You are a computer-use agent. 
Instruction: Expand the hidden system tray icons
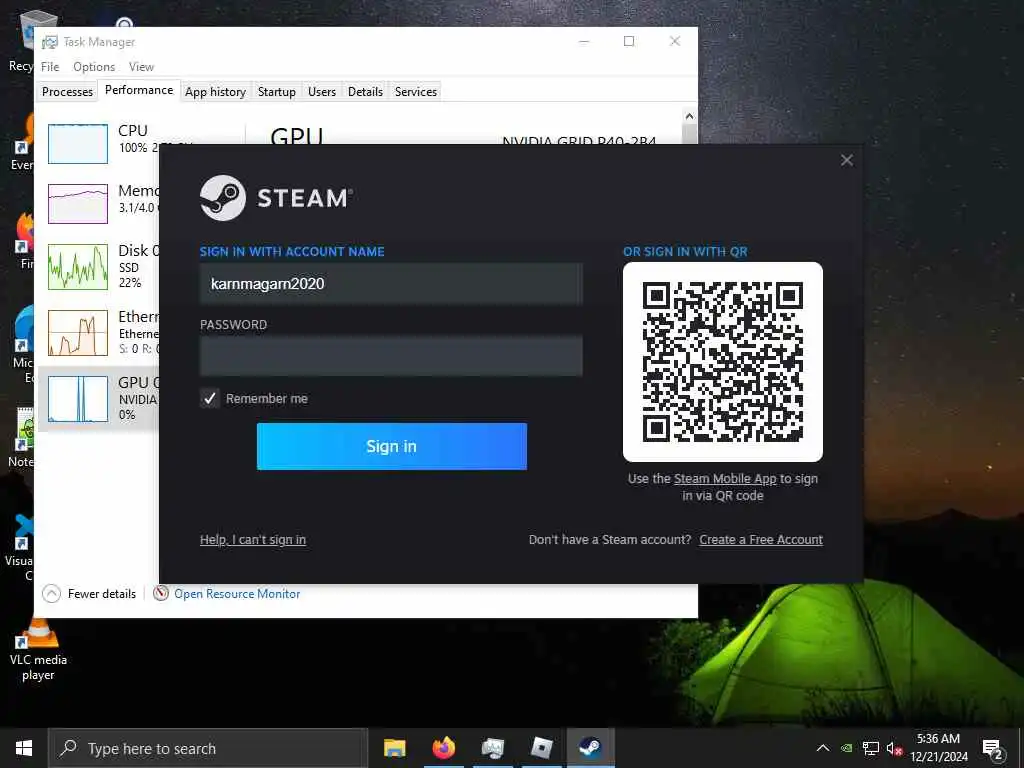[x=823, y=748]
